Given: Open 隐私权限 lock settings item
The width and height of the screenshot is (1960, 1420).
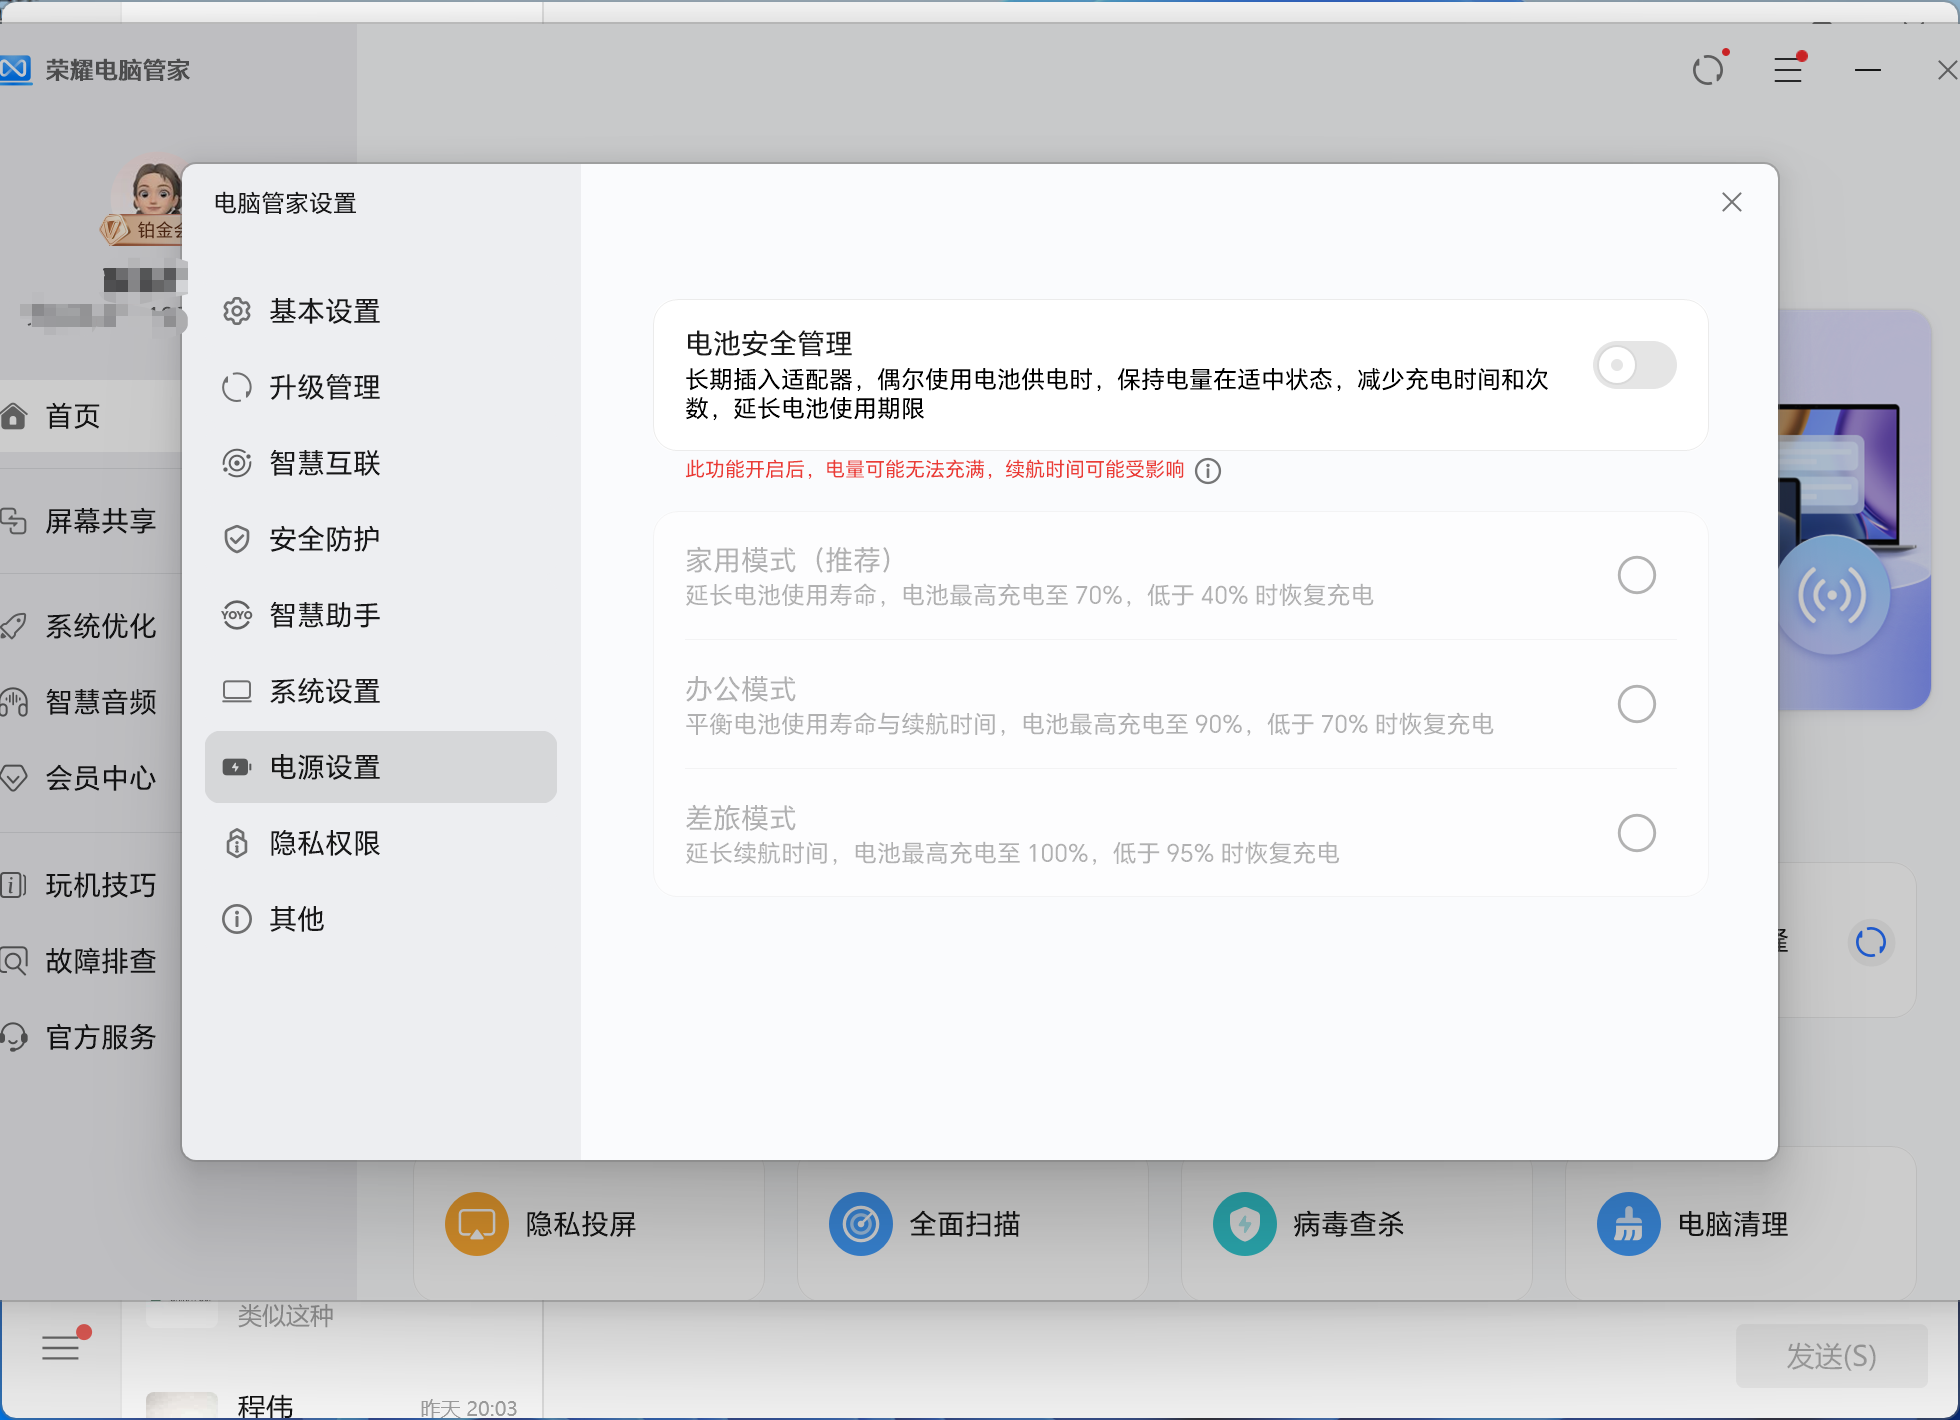Looking at the screenshot, I should [324, 843].
